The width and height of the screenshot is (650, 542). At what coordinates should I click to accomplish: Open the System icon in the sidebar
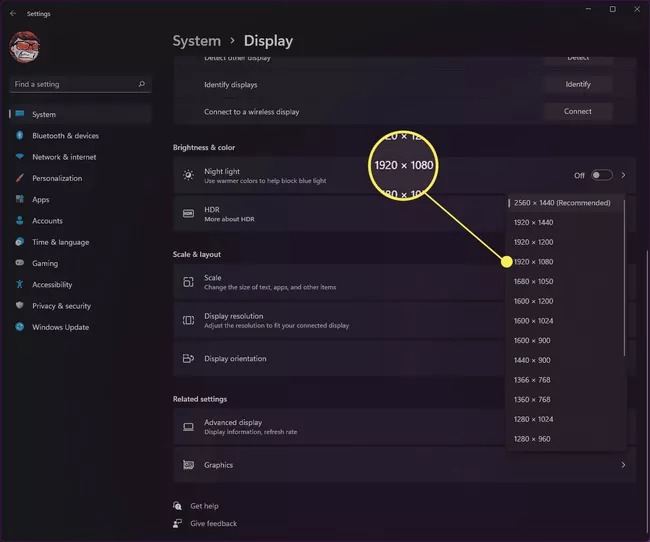(19, 114)
